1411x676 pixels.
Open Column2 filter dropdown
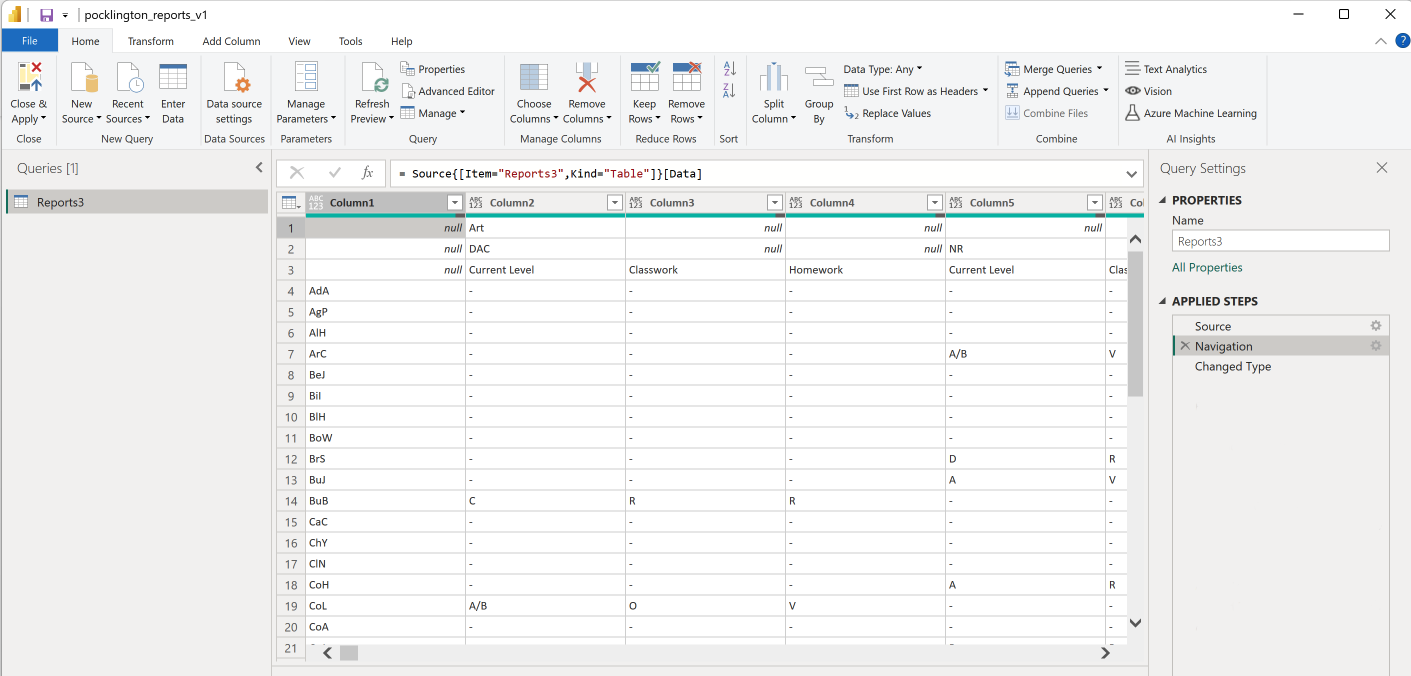[615, 203]
